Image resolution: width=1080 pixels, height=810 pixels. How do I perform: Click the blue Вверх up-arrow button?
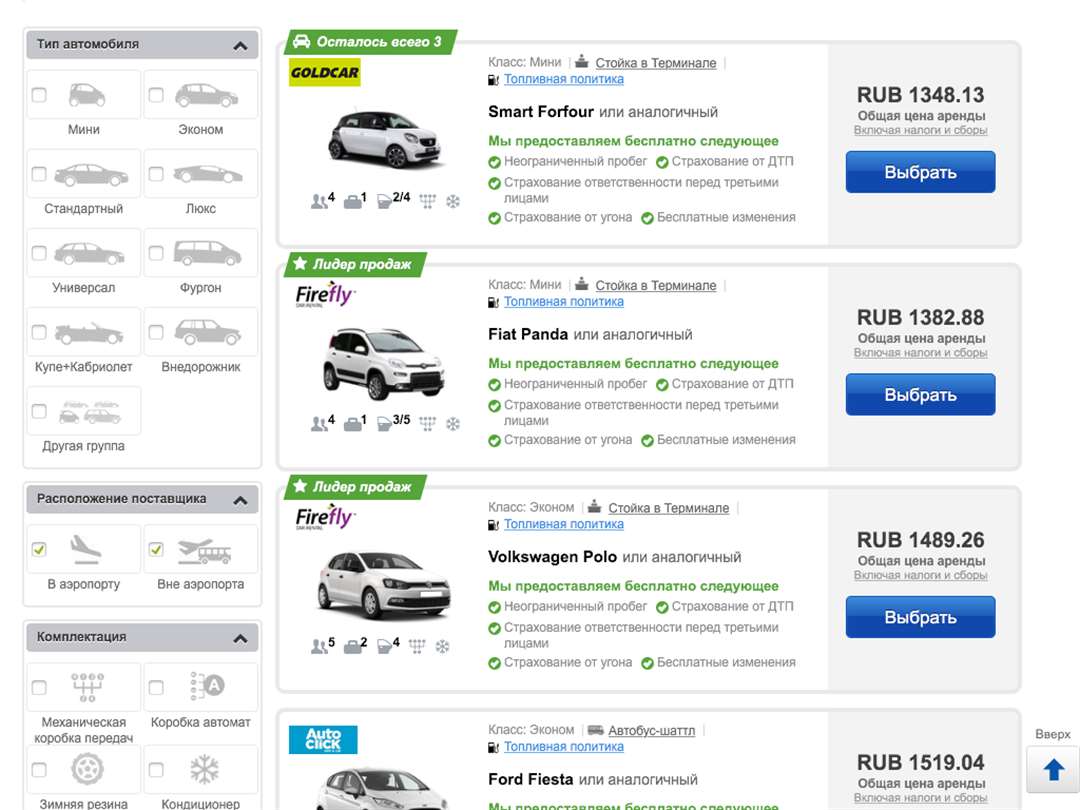coord(1053,769)
